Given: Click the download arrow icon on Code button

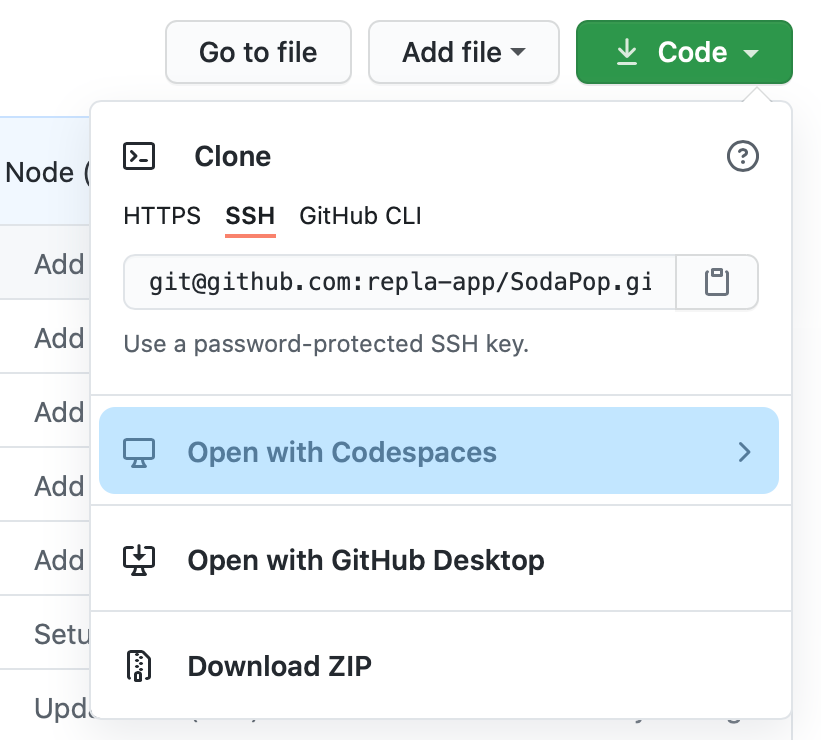Looking at the screenshot, I should click(x=626, y=52).
